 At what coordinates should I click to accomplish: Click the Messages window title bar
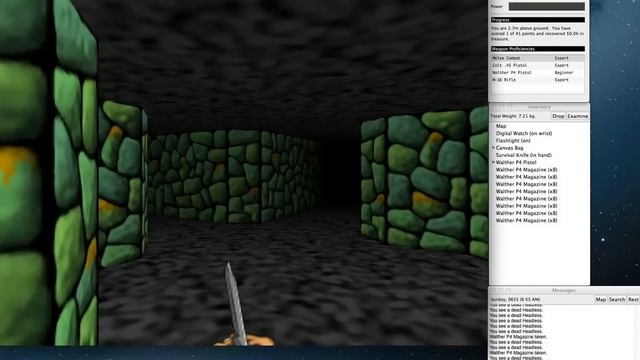[564, 291]
